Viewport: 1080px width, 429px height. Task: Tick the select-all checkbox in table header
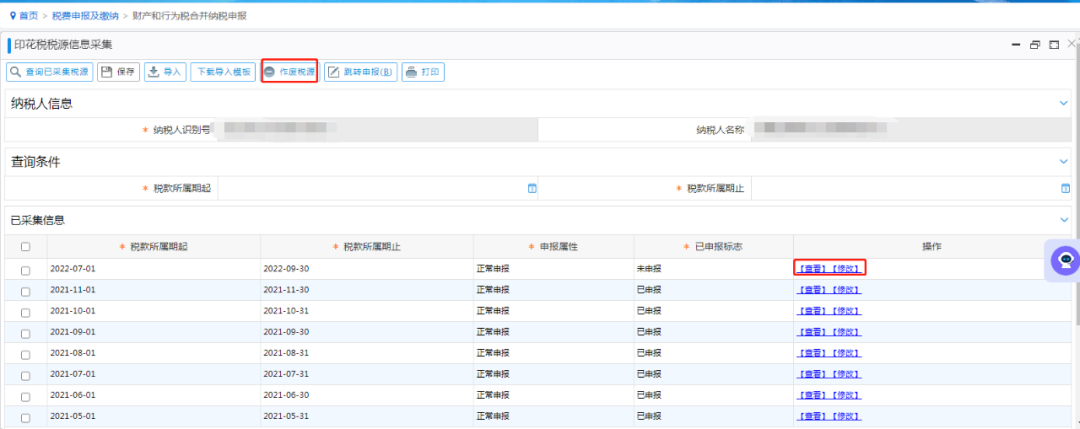tap(26, 247)
